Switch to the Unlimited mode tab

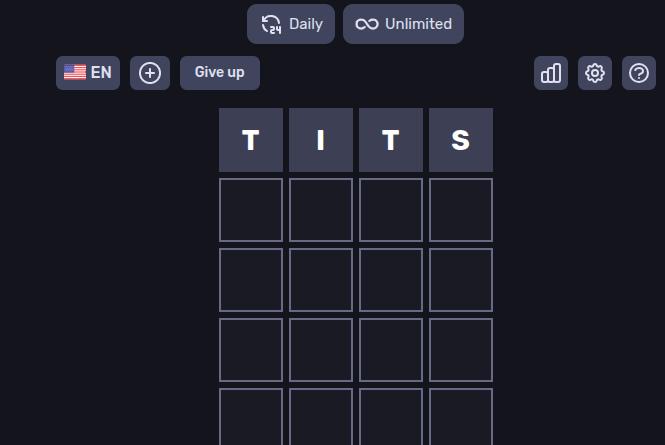[x=403, y=24]
